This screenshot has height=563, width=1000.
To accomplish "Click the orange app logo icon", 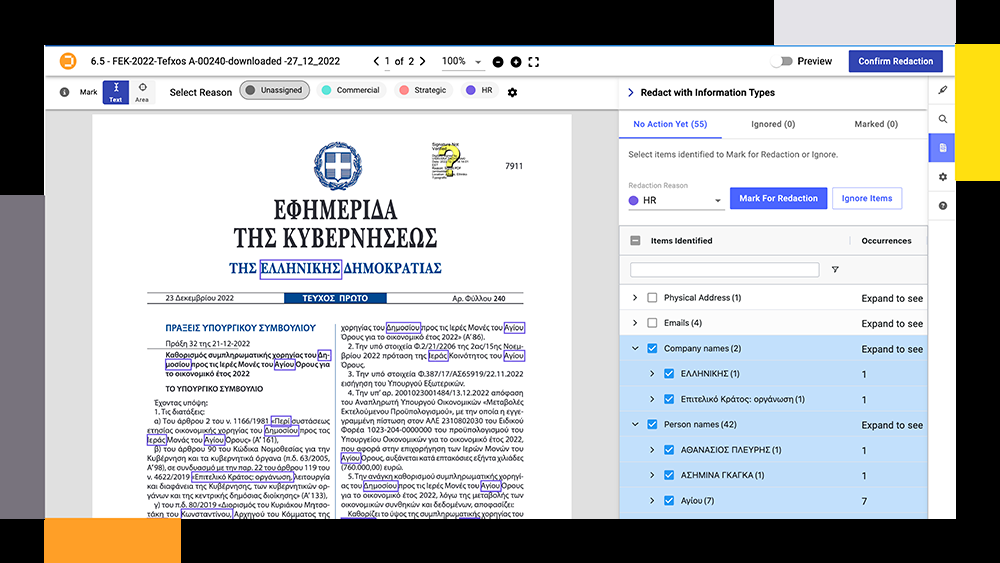I will coord(68,61).
